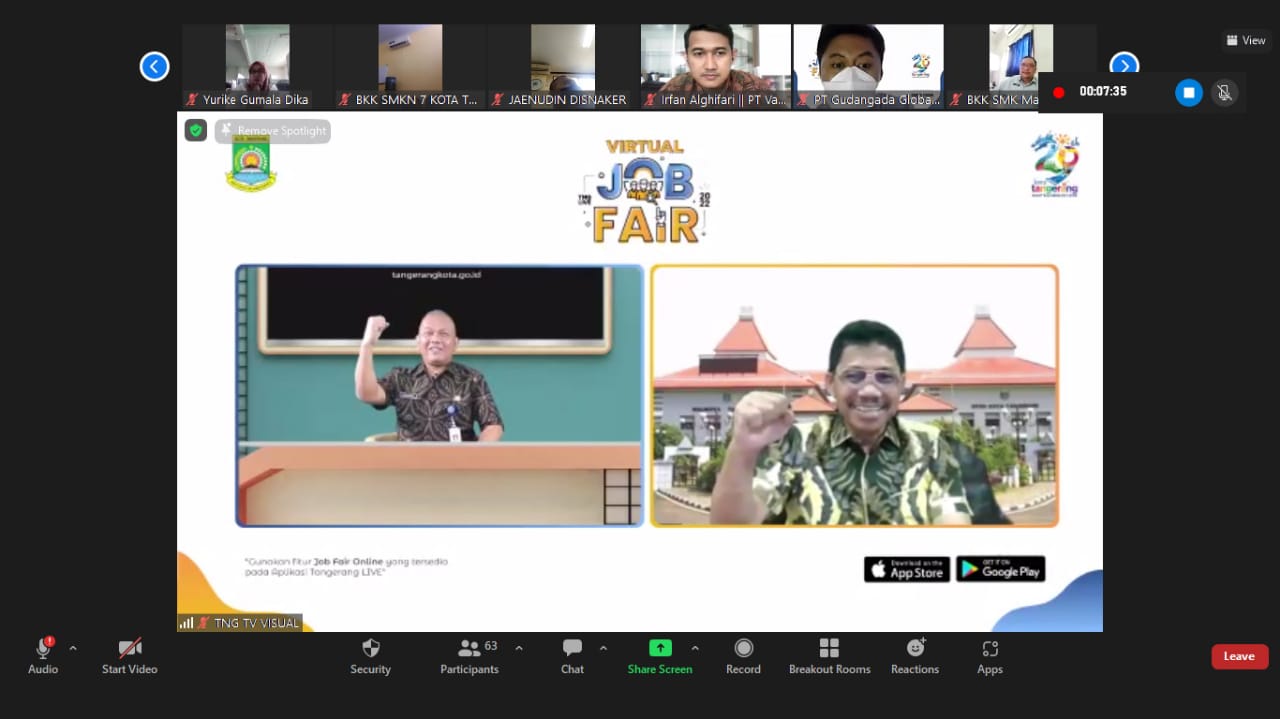Open the Participants panel
The width and height of the screenshot is (1280, 719).
coord(469,656)
